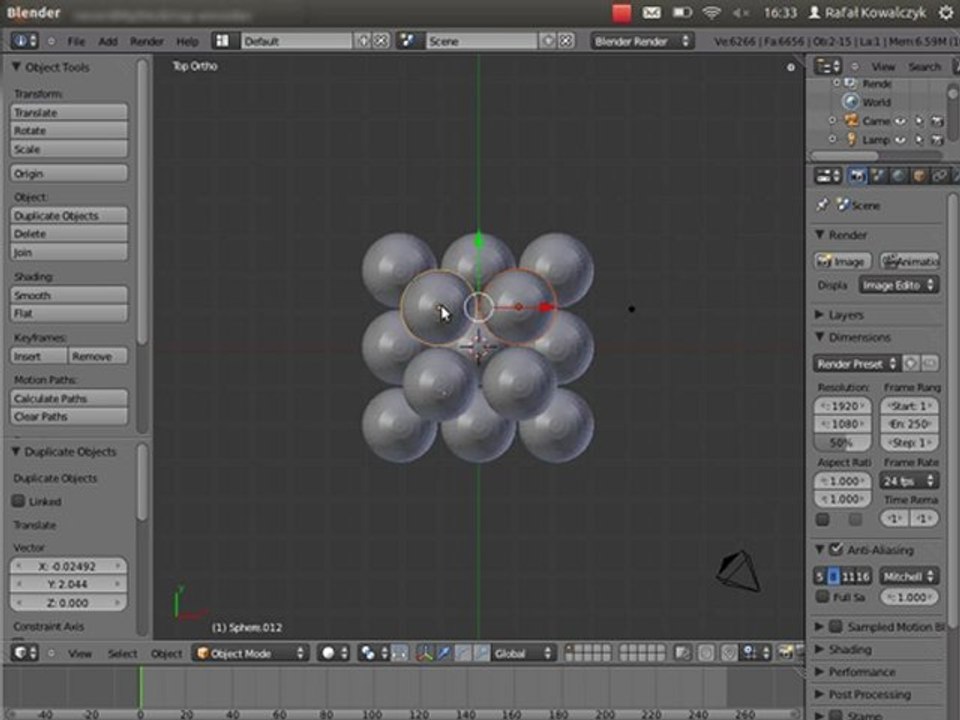The image size is (960, 720).
Task: Open the File menu
Action: click(76, 41)
